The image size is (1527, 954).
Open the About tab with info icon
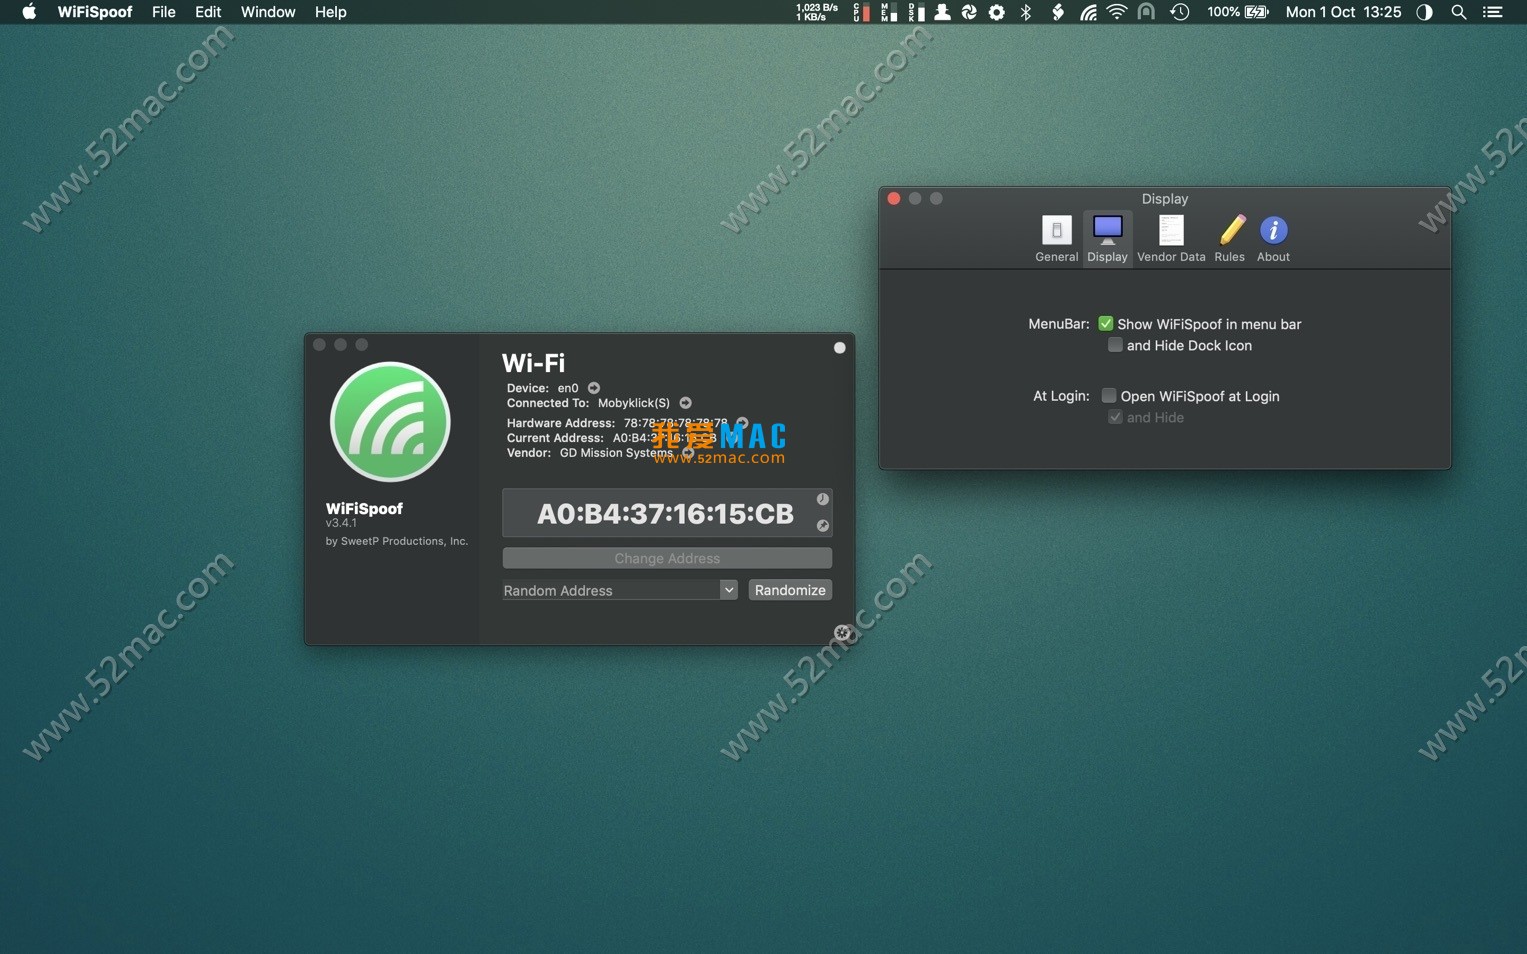coord(1273,239)
